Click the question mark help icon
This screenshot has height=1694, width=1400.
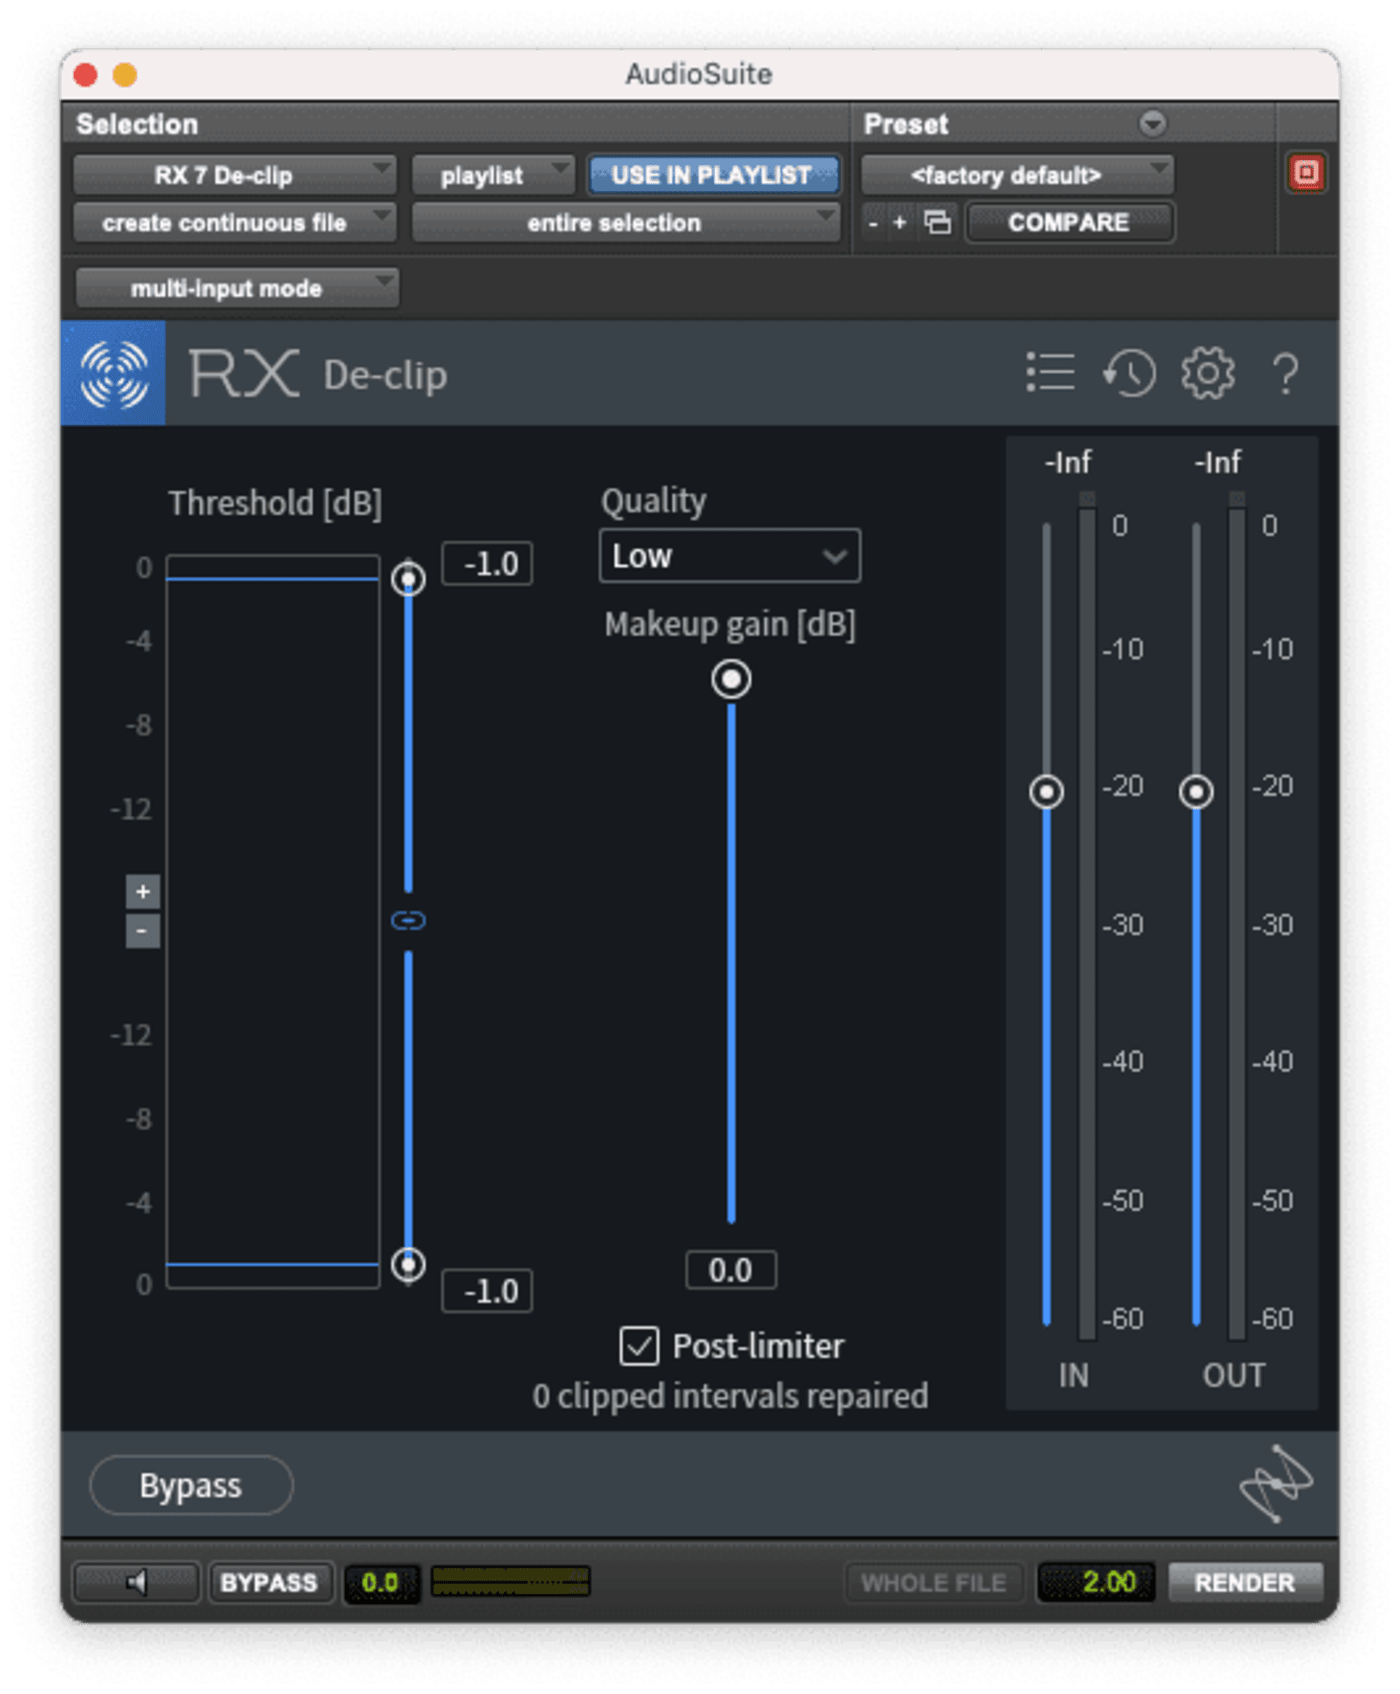click(1286, 374)
